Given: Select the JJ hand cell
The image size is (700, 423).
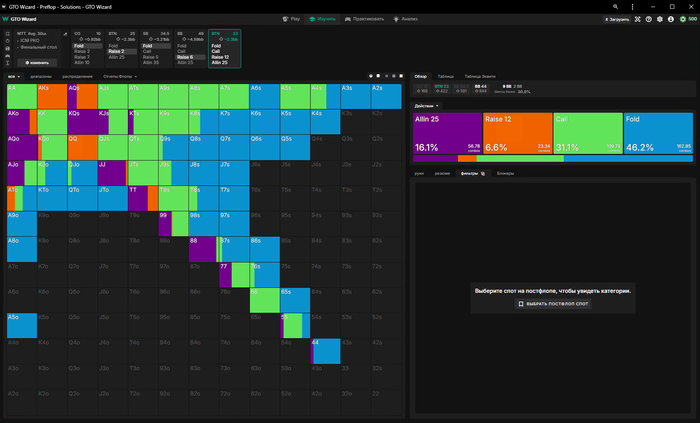Looking at the screenshot, I should pos(113,173).
